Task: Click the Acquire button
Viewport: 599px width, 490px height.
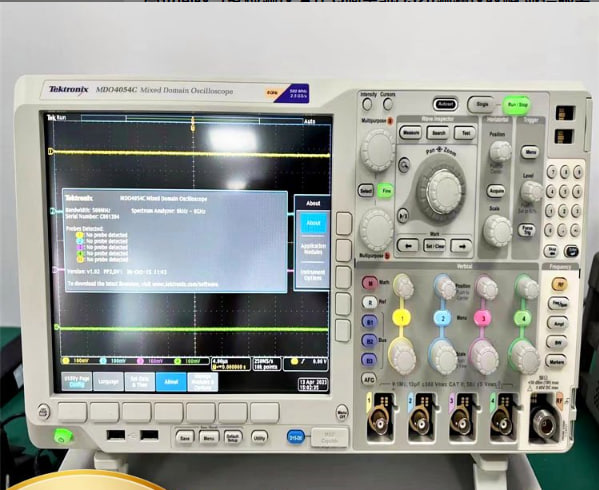Action: pyautogui.click(x=496, y=191)
